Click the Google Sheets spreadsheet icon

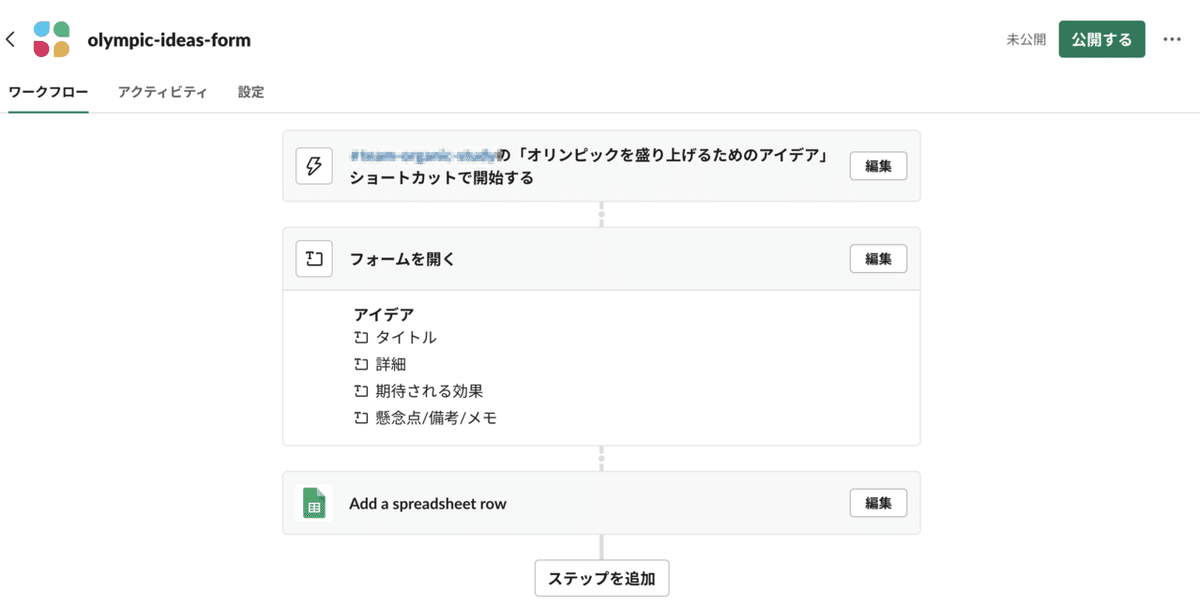314,503
